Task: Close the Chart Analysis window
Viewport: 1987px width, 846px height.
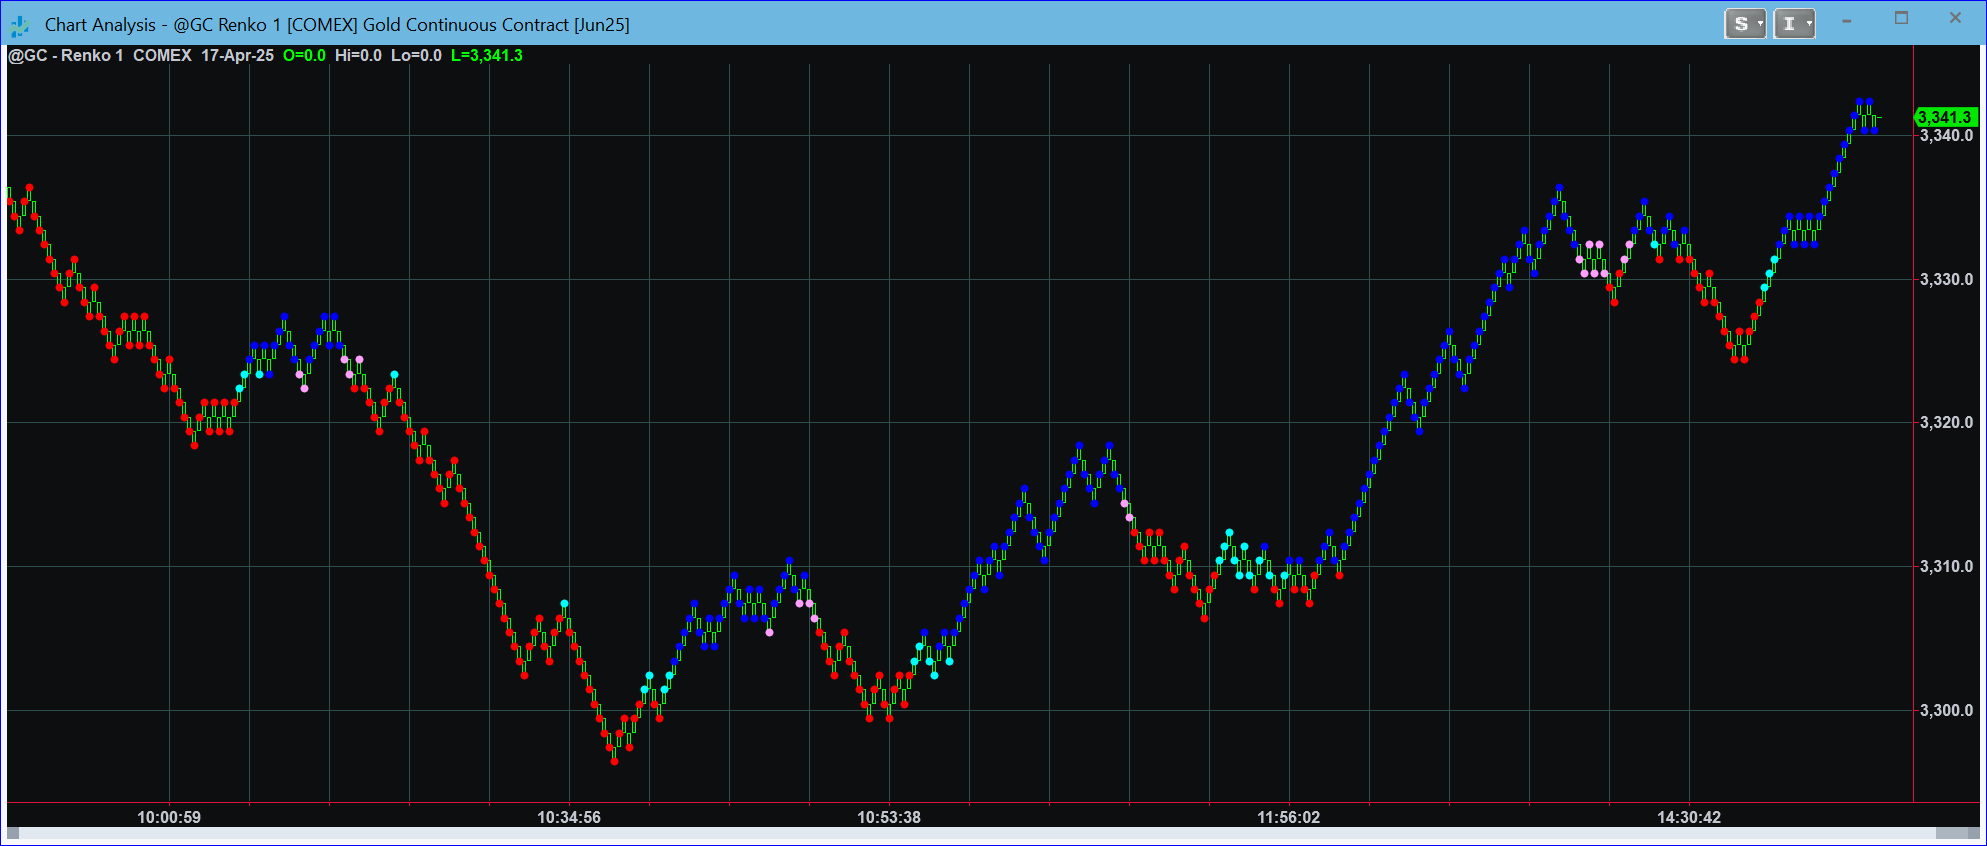Action: pos(1955,18)
